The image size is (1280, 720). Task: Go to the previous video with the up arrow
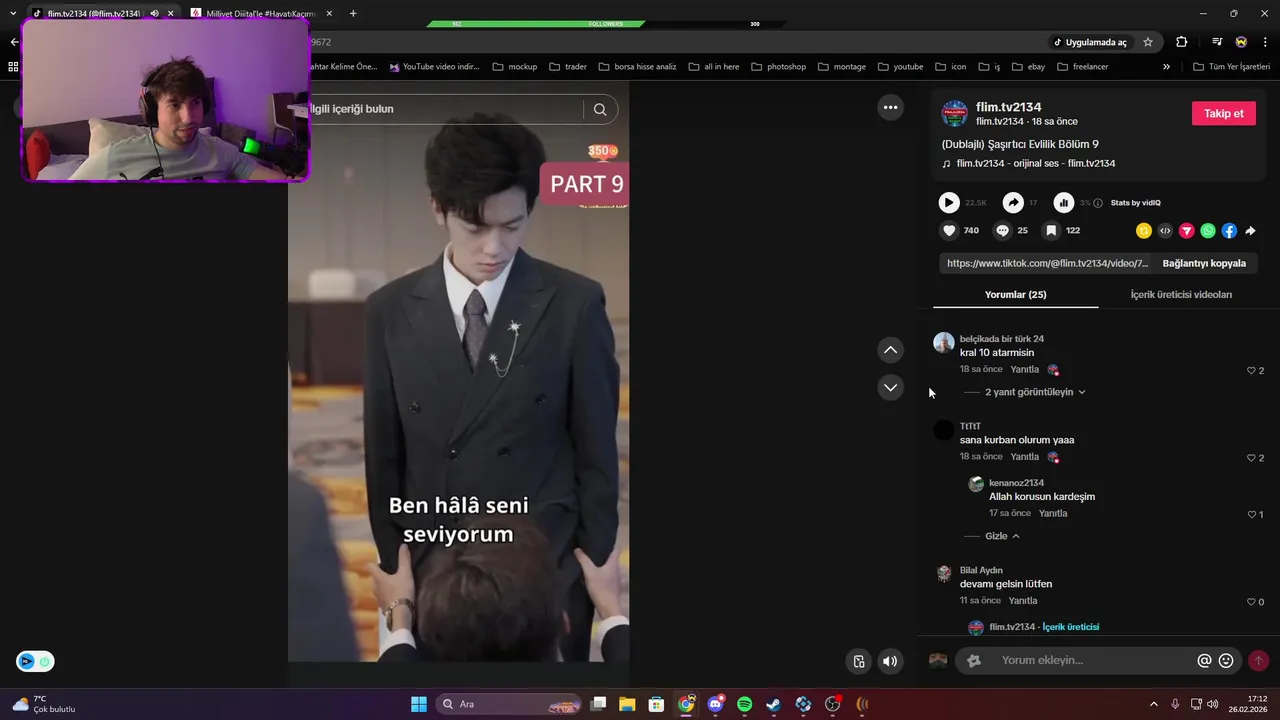[x=890, y=350]
